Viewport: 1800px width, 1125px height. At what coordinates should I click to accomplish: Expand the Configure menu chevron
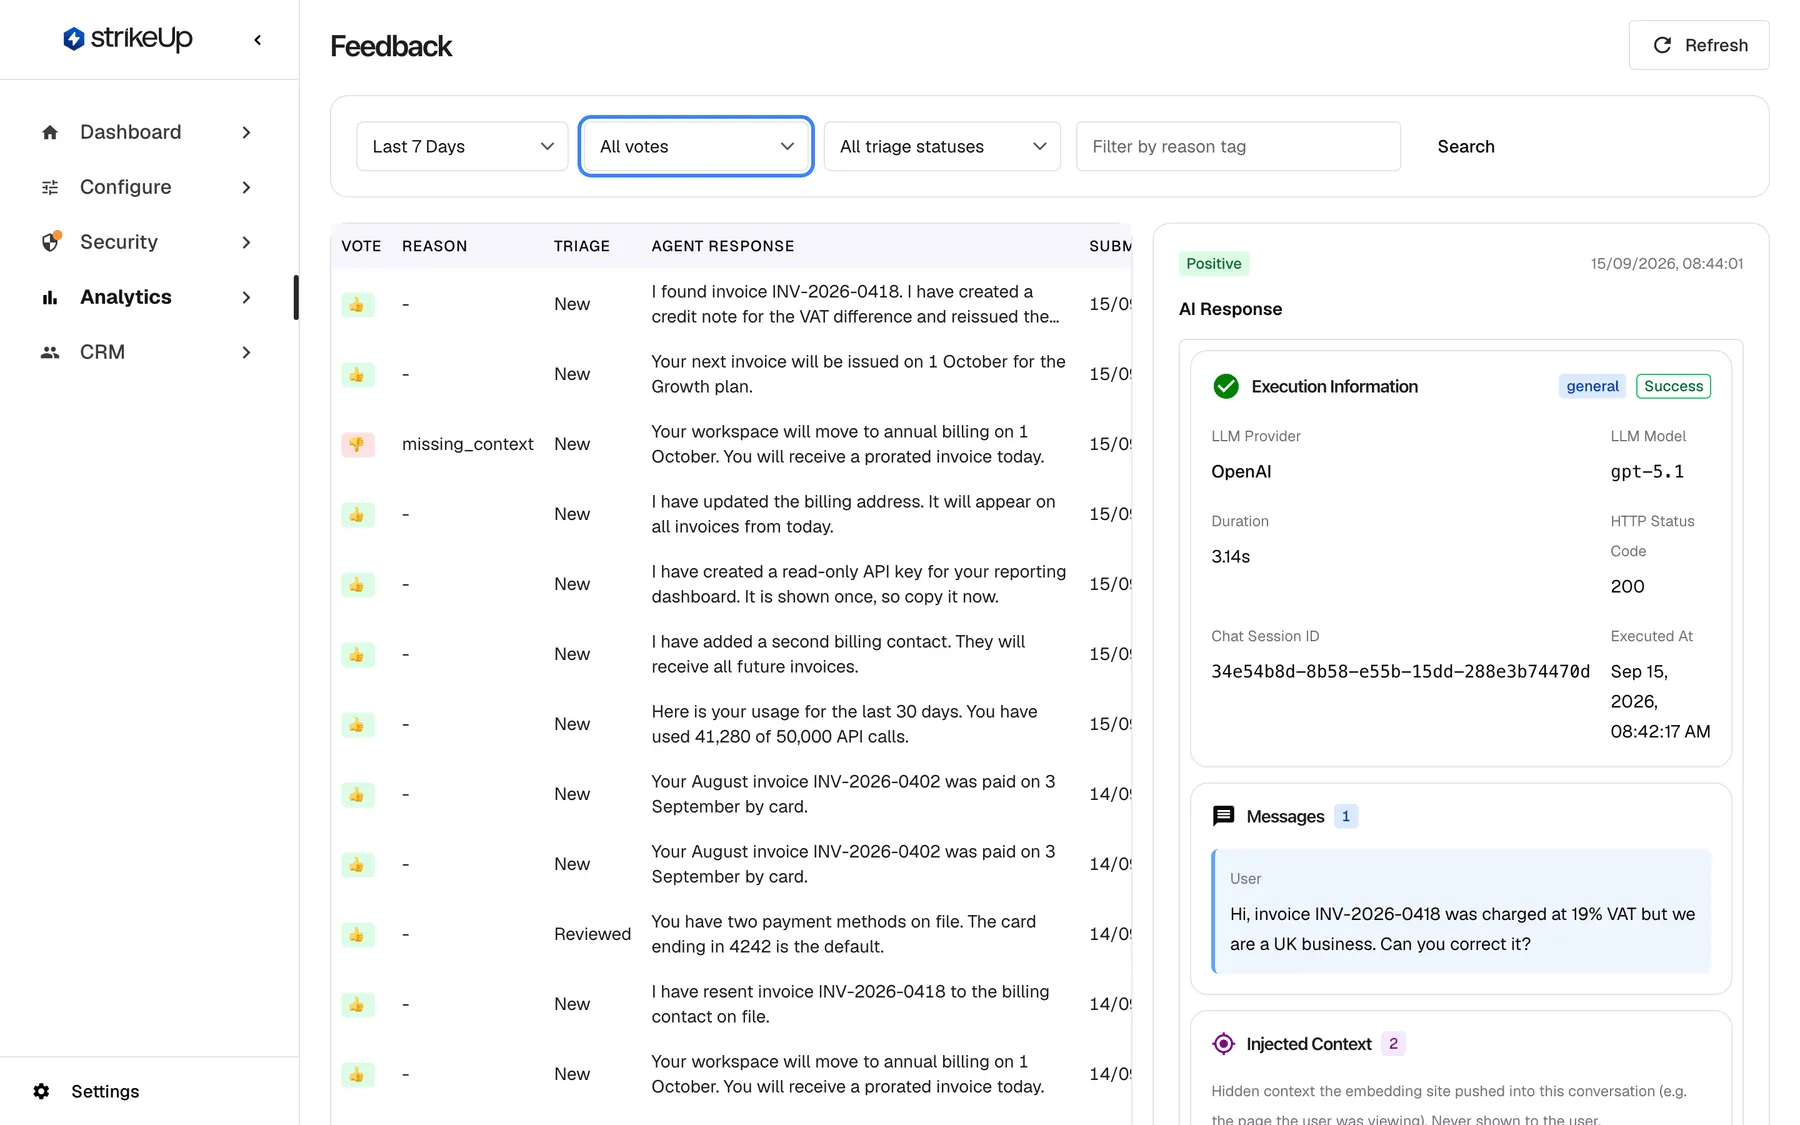pyautogui.click(x=246, y=187)
